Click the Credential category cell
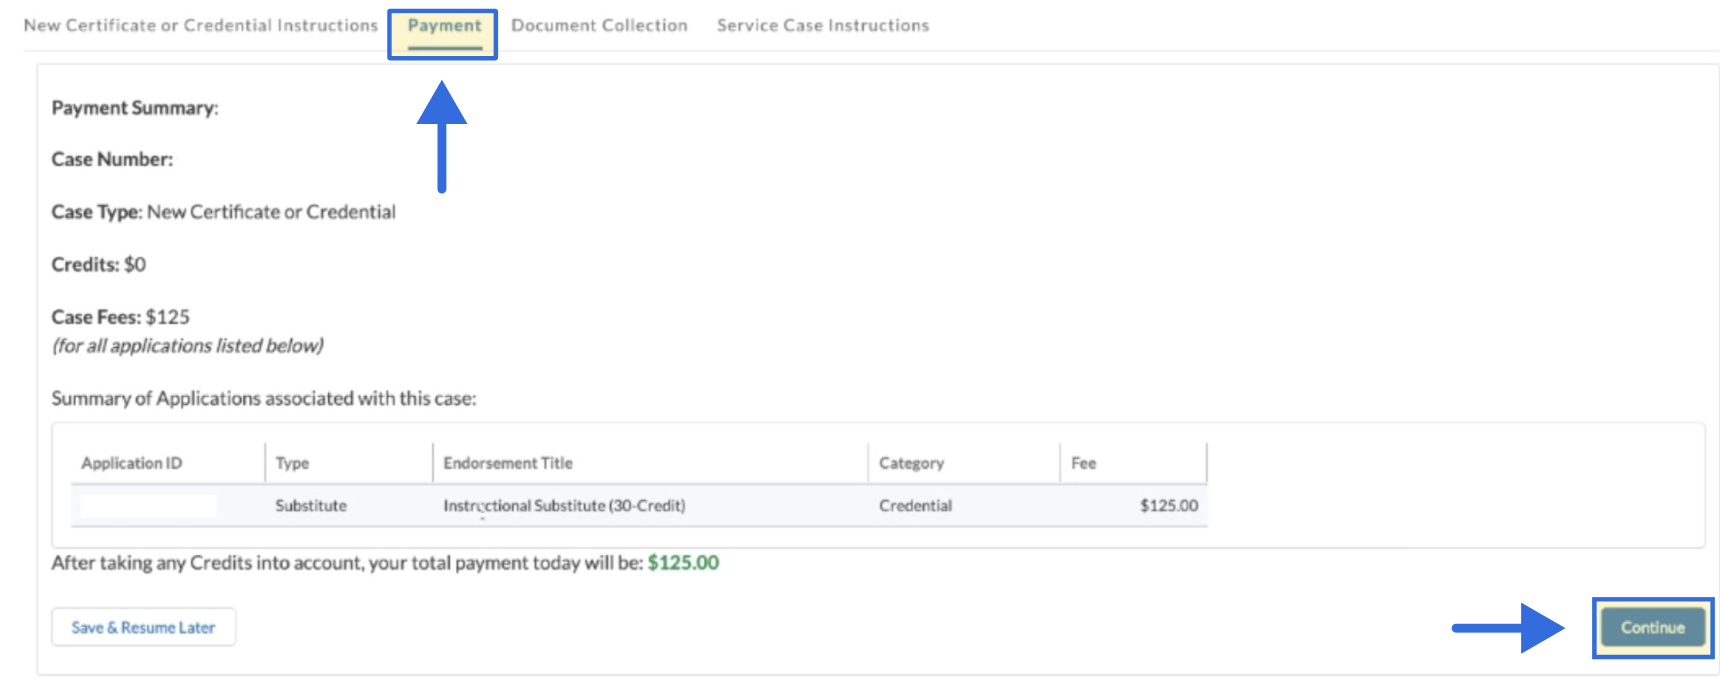 click(x=915, y=506)
